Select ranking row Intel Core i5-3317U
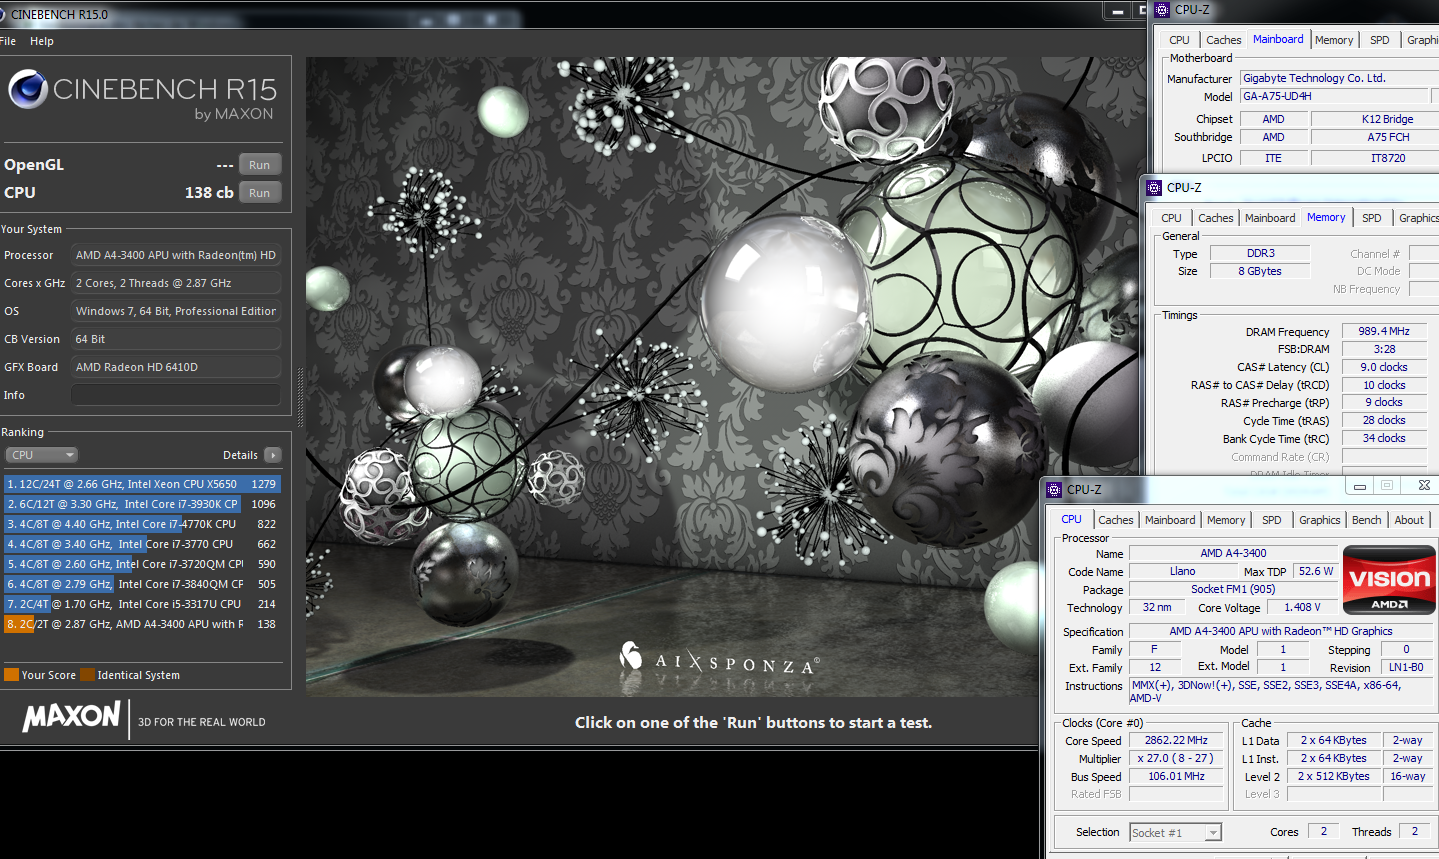This screenshot has width=1439, height=859. pos(142,604)
